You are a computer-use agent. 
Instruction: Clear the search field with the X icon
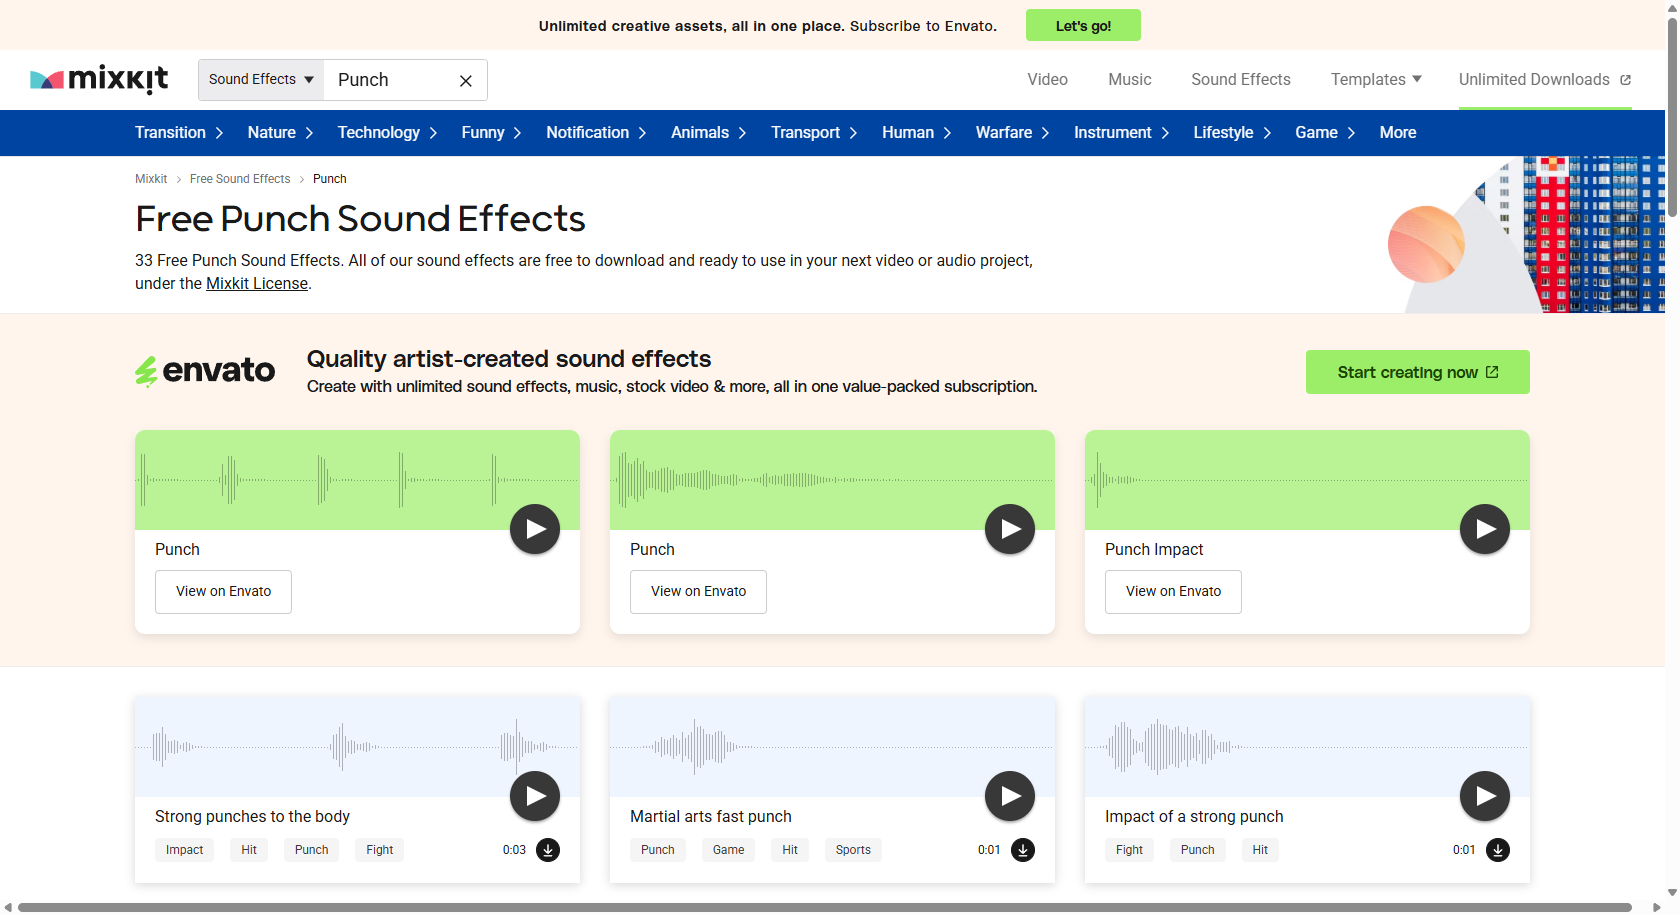[x=465, y=80]
